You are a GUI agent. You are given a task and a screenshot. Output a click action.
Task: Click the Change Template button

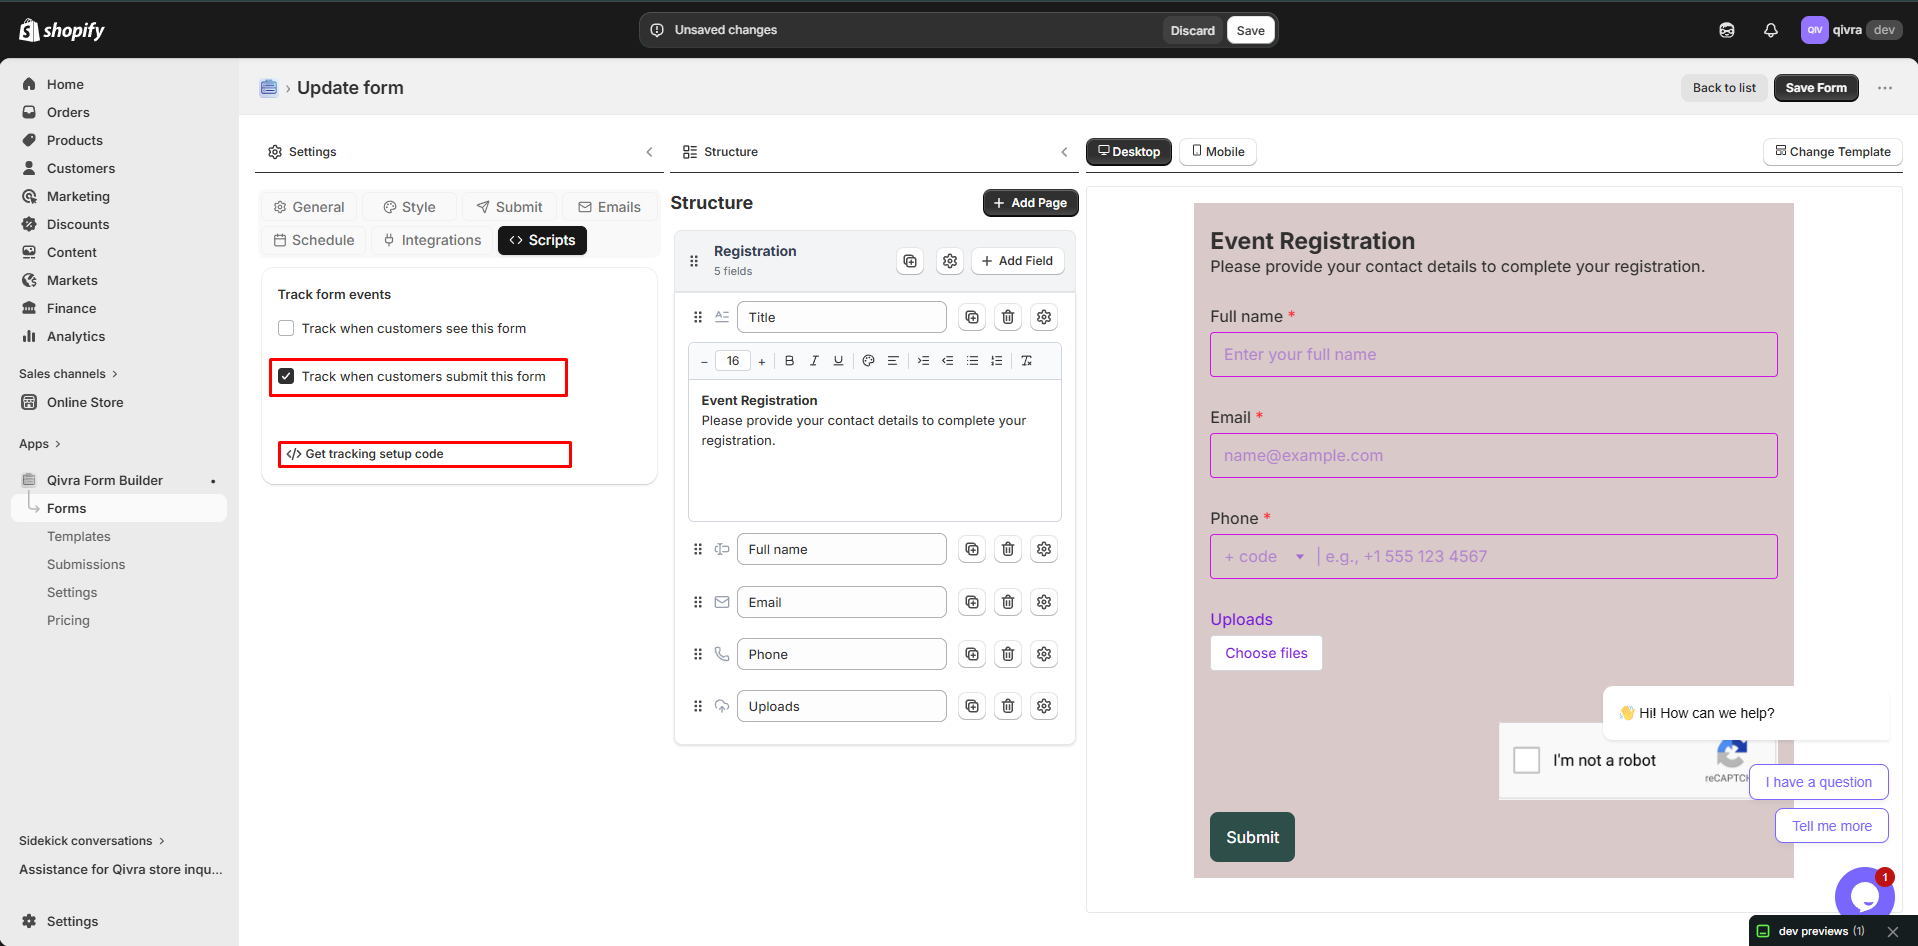1832,152
